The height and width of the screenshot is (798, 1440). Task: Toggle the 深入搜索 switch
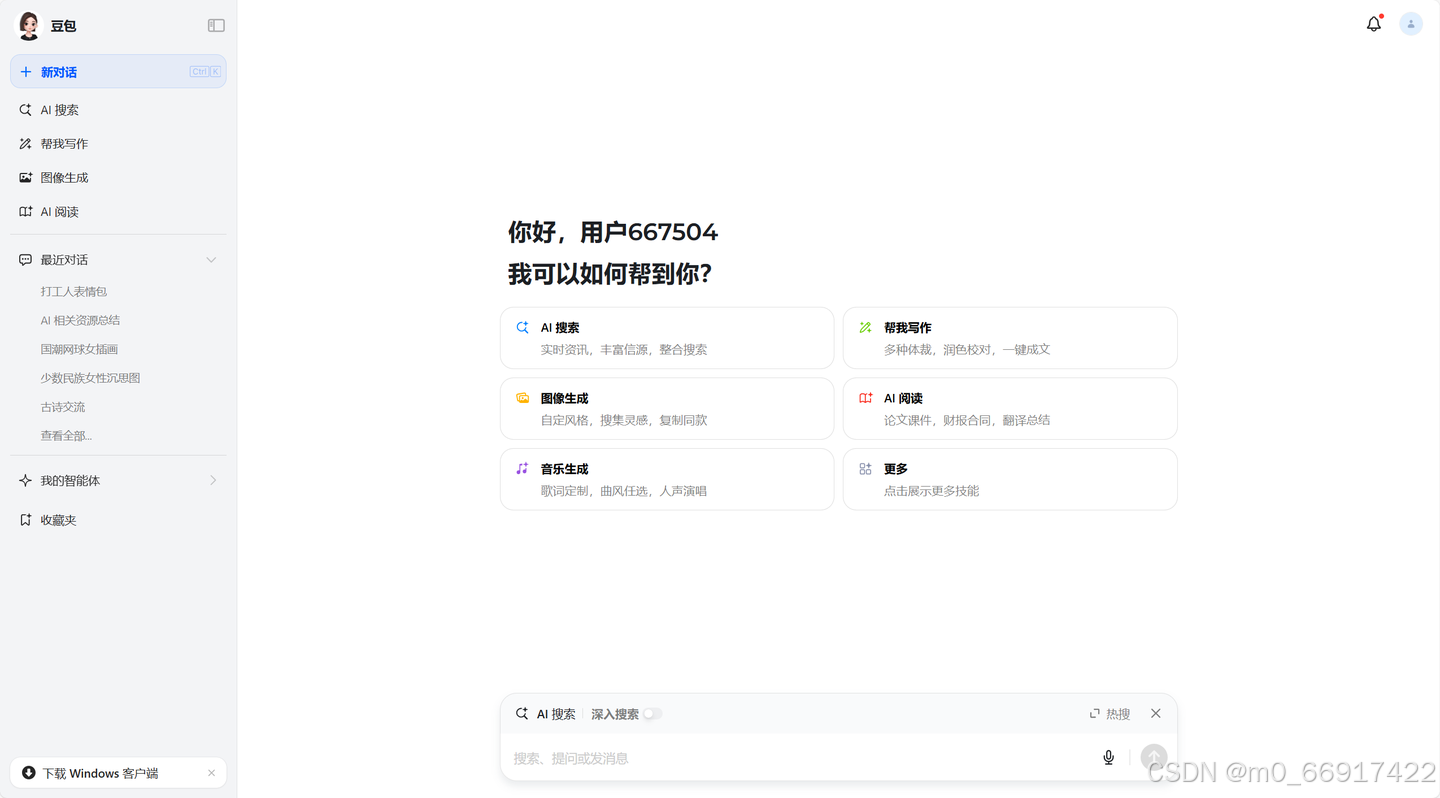click(652, 714)
